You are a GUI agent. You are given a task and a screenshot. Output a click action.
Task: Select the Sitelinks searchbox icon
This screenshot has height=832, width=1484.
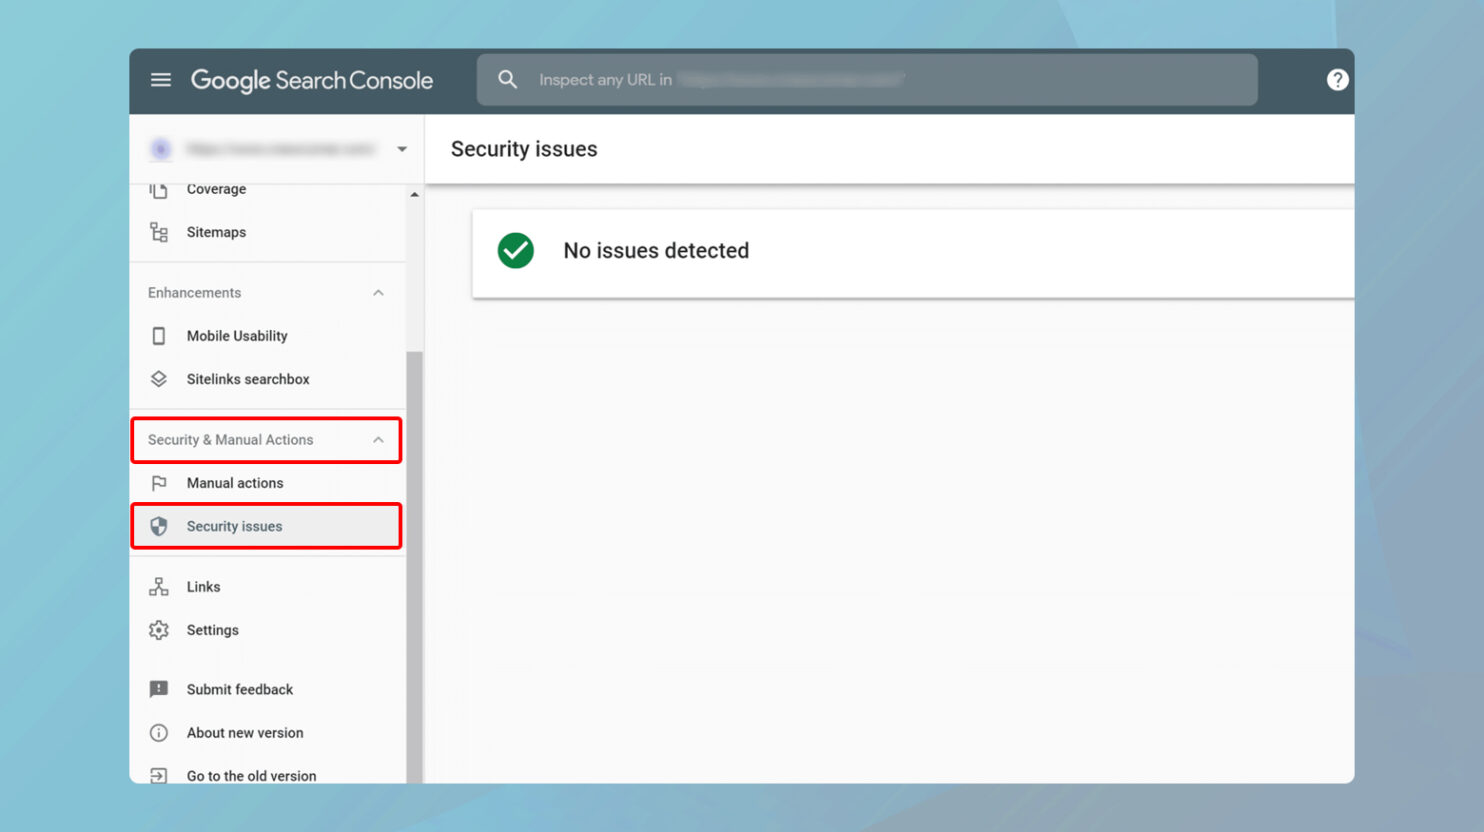click(160, 378)
